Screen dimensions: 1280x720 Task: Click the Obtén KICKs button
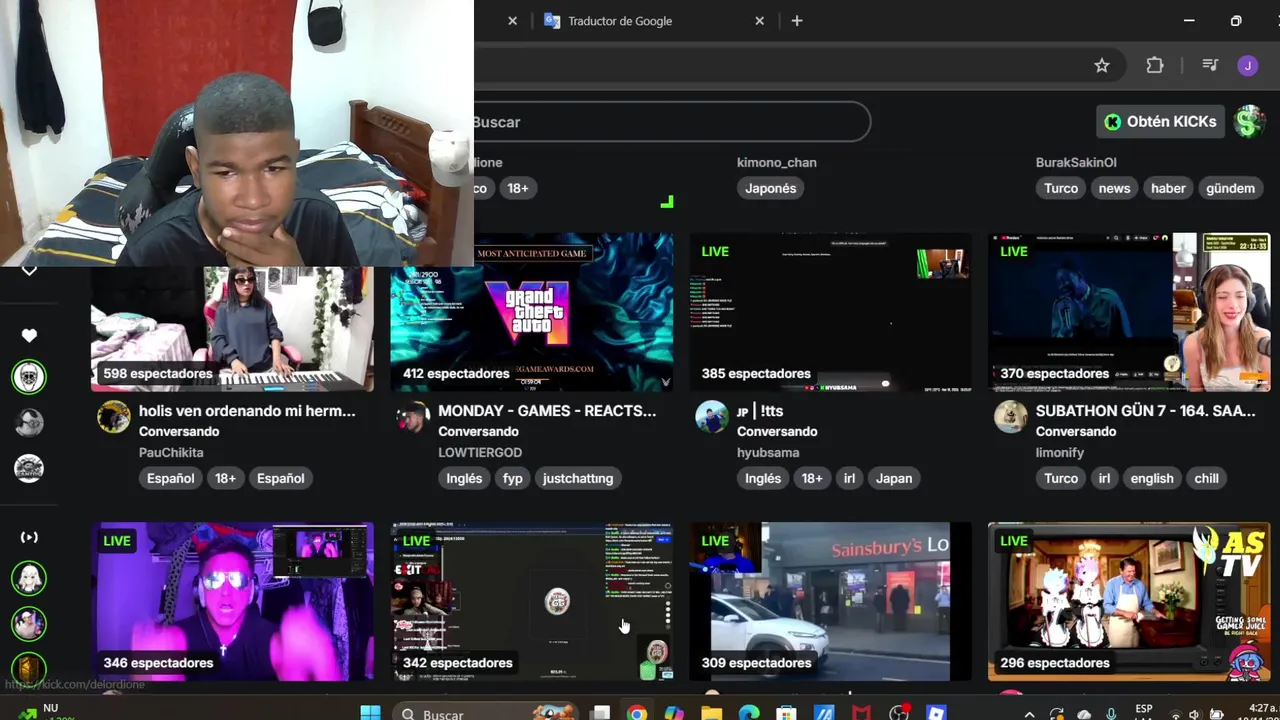point(1160,122)
